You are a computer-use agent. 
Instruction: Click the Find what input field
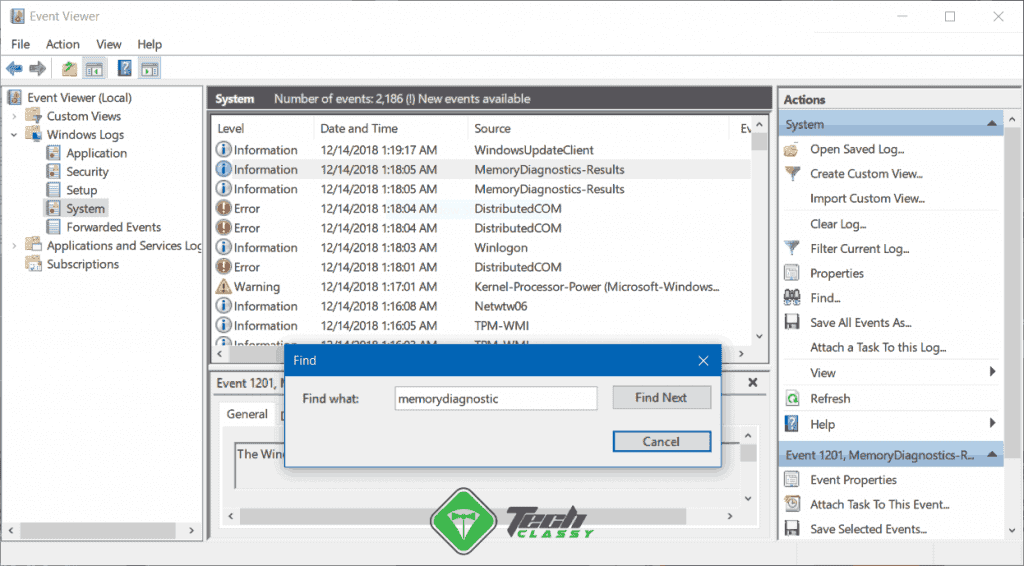(x=496, y=398)
